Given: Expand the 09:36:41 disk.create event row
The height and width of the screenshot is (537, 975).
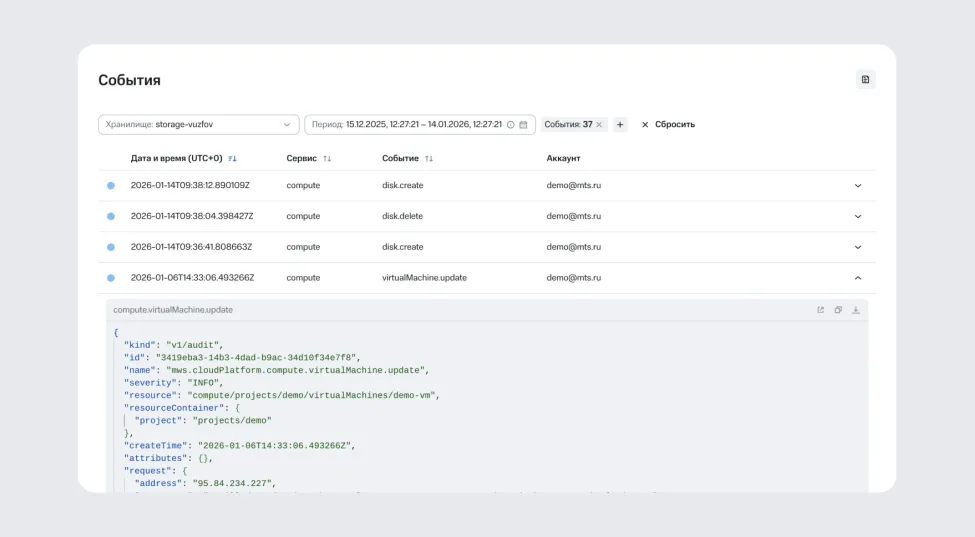Looking at the screenshot, I should (x=857, y=247).
